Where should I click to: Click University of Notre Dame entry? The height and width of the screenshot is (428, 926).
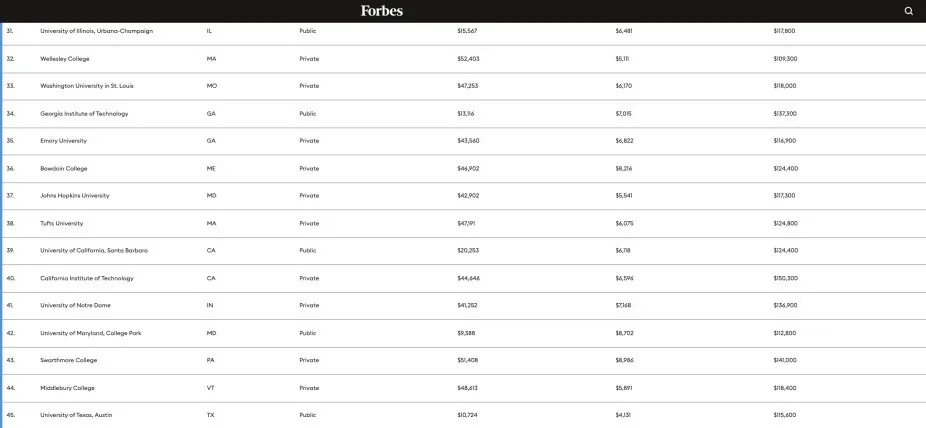click(75, 305)
